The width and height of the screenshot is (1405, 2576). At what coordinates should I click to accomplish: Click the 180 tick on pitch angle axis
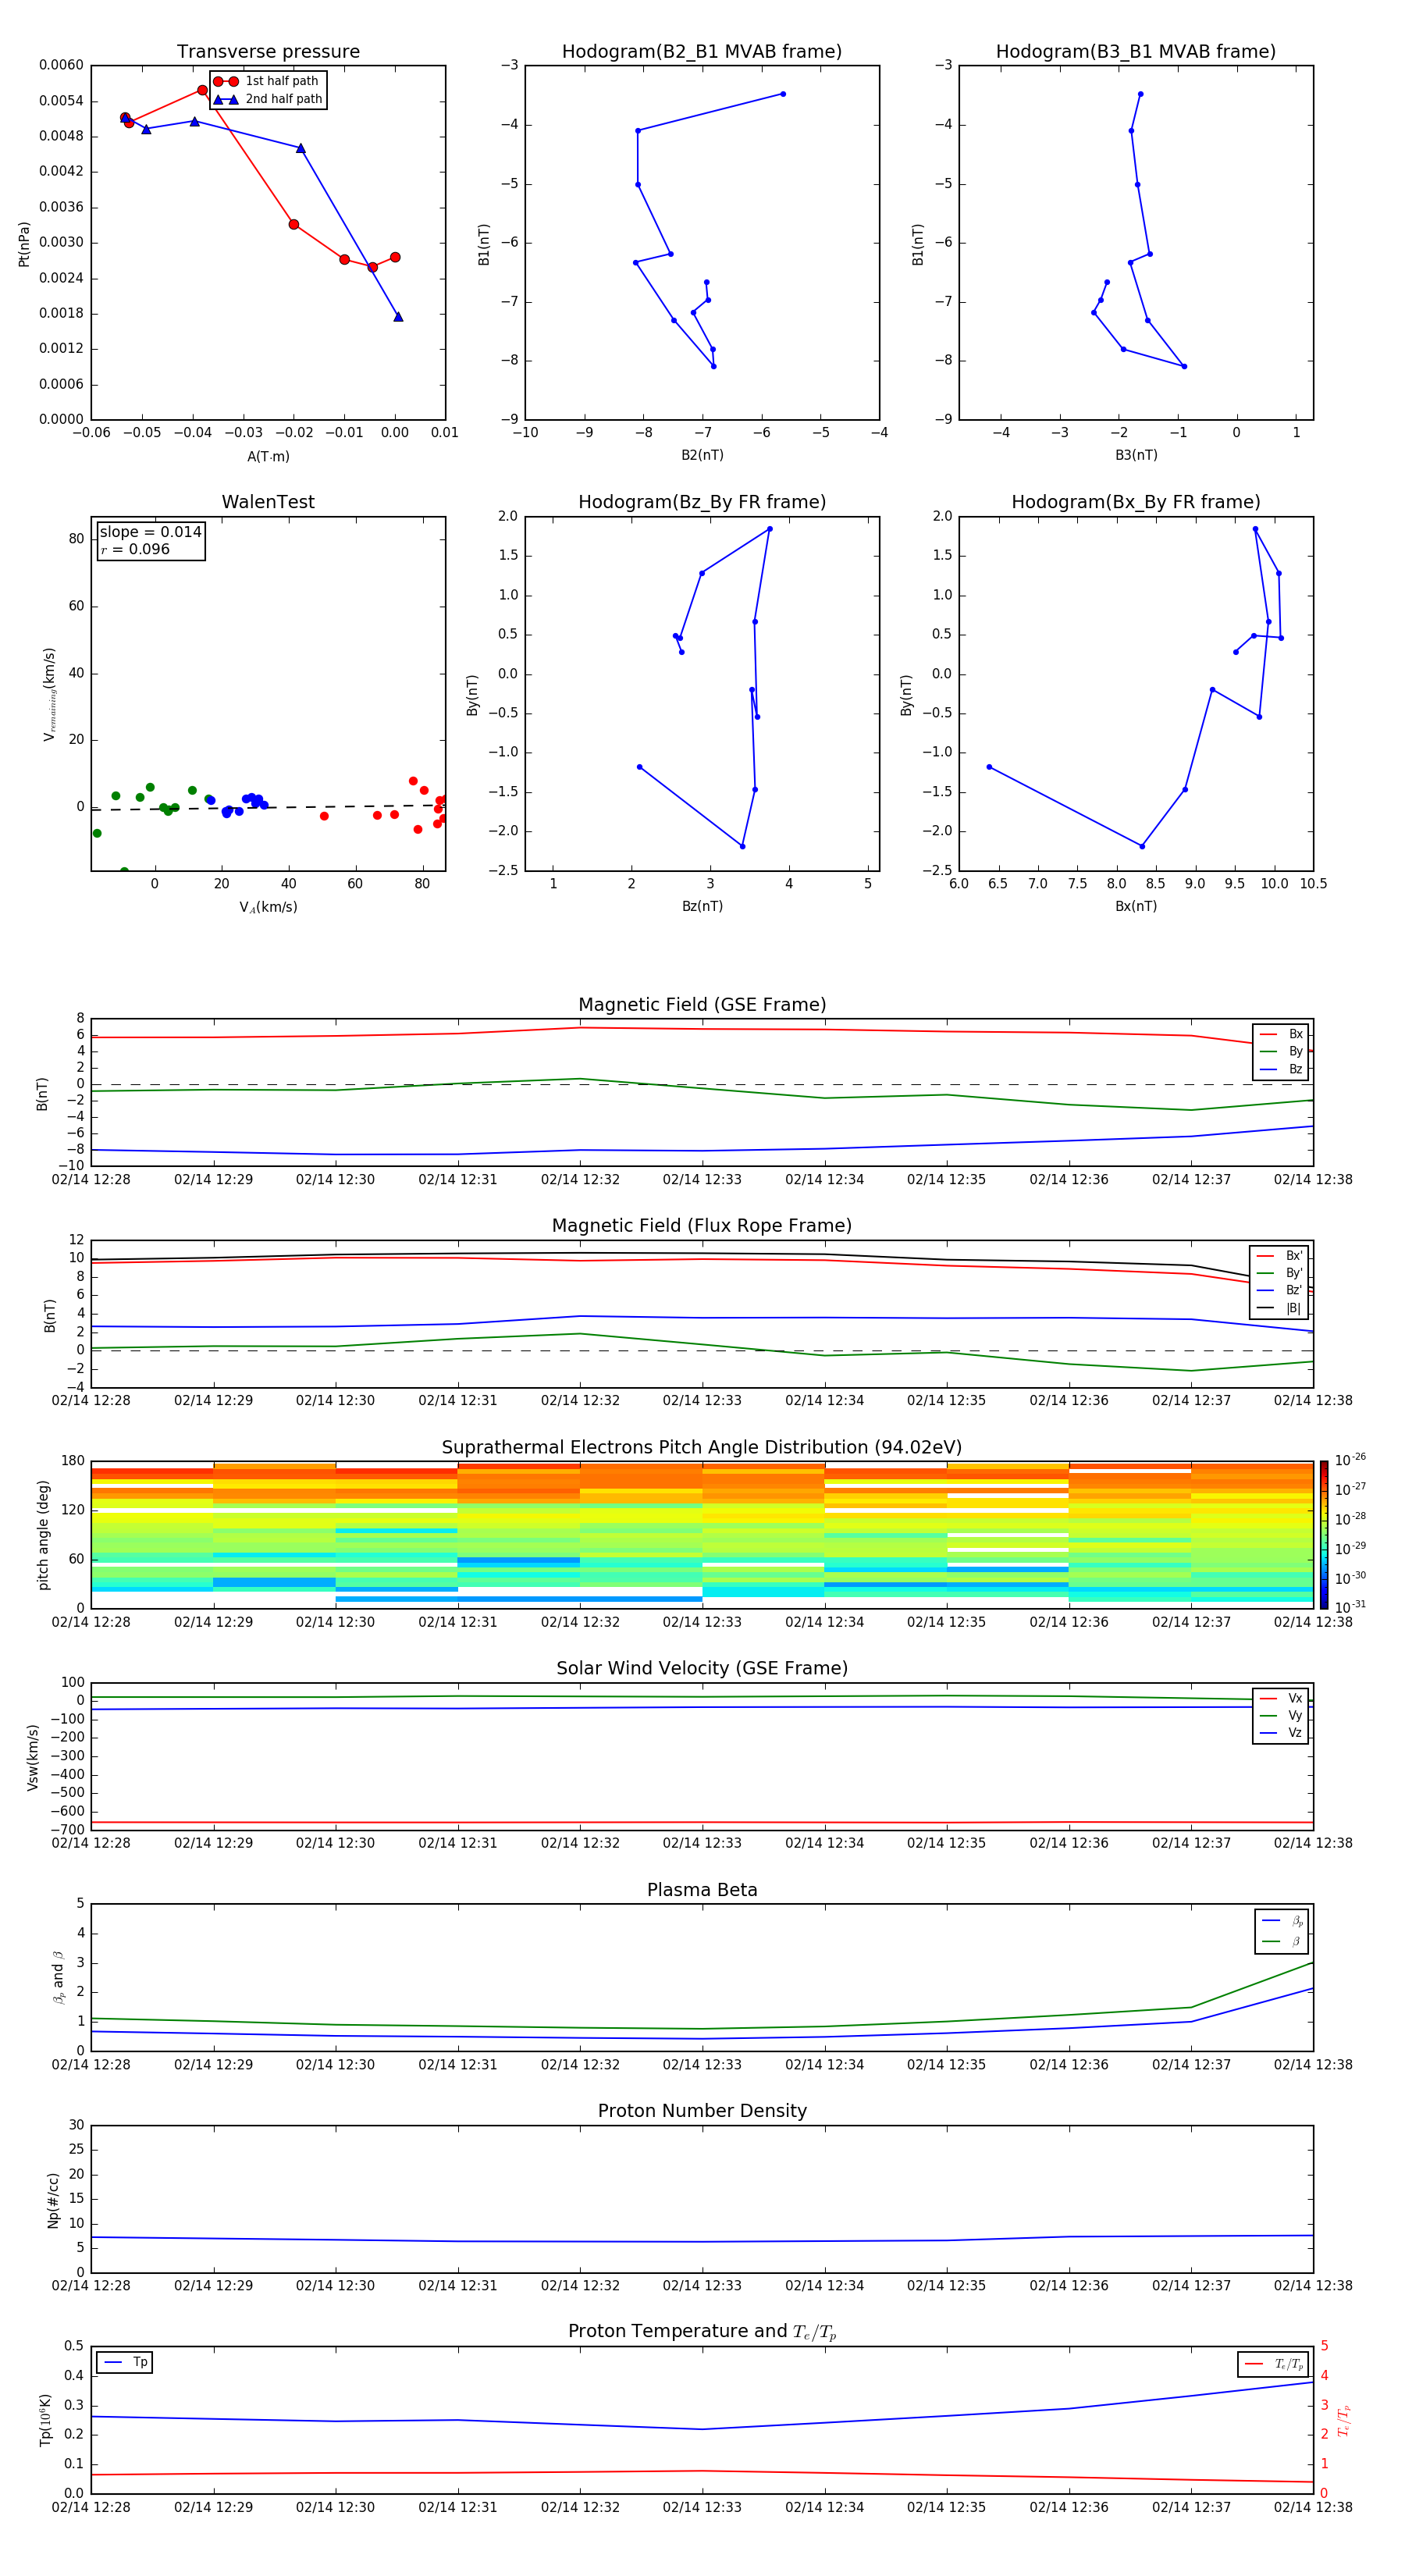[73, 1461]
